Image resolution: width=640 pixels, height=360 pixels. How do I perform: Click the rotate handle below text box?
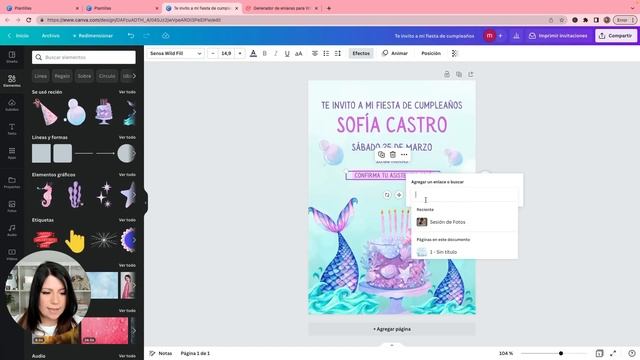pos(387,195)
